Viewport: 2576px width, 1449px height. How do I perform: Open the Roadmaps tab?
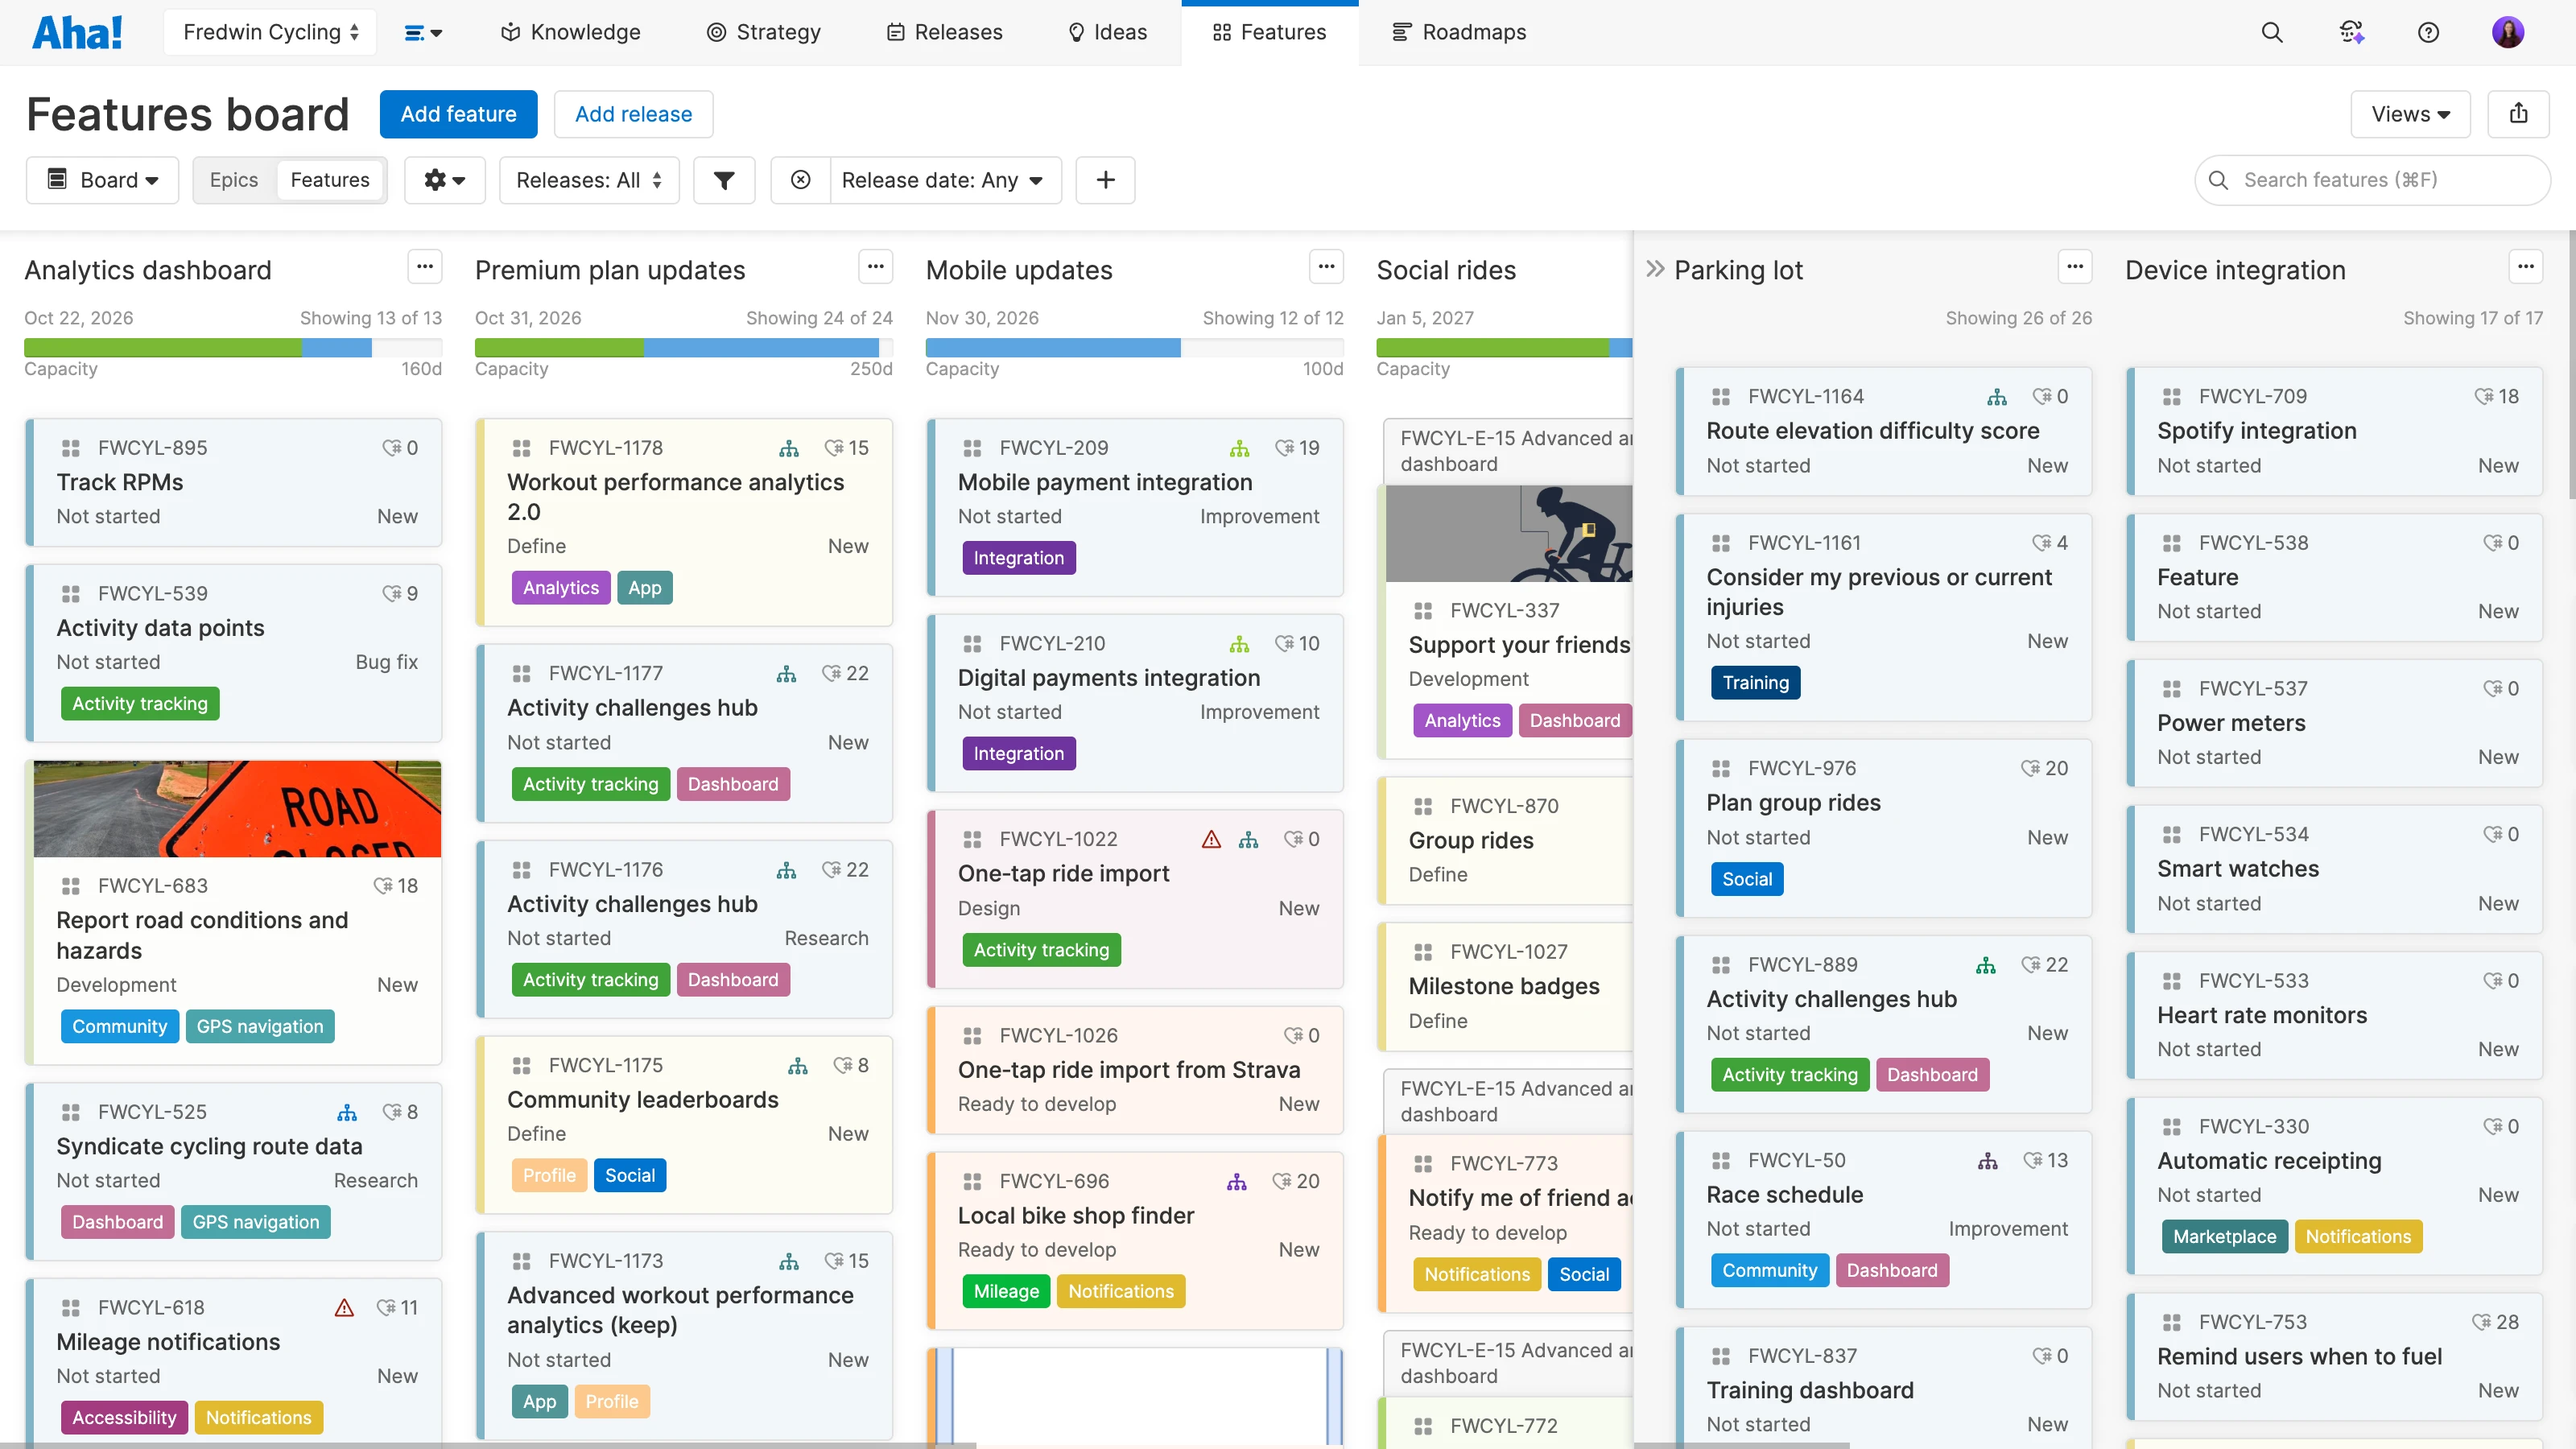(x=1459, y=32)
